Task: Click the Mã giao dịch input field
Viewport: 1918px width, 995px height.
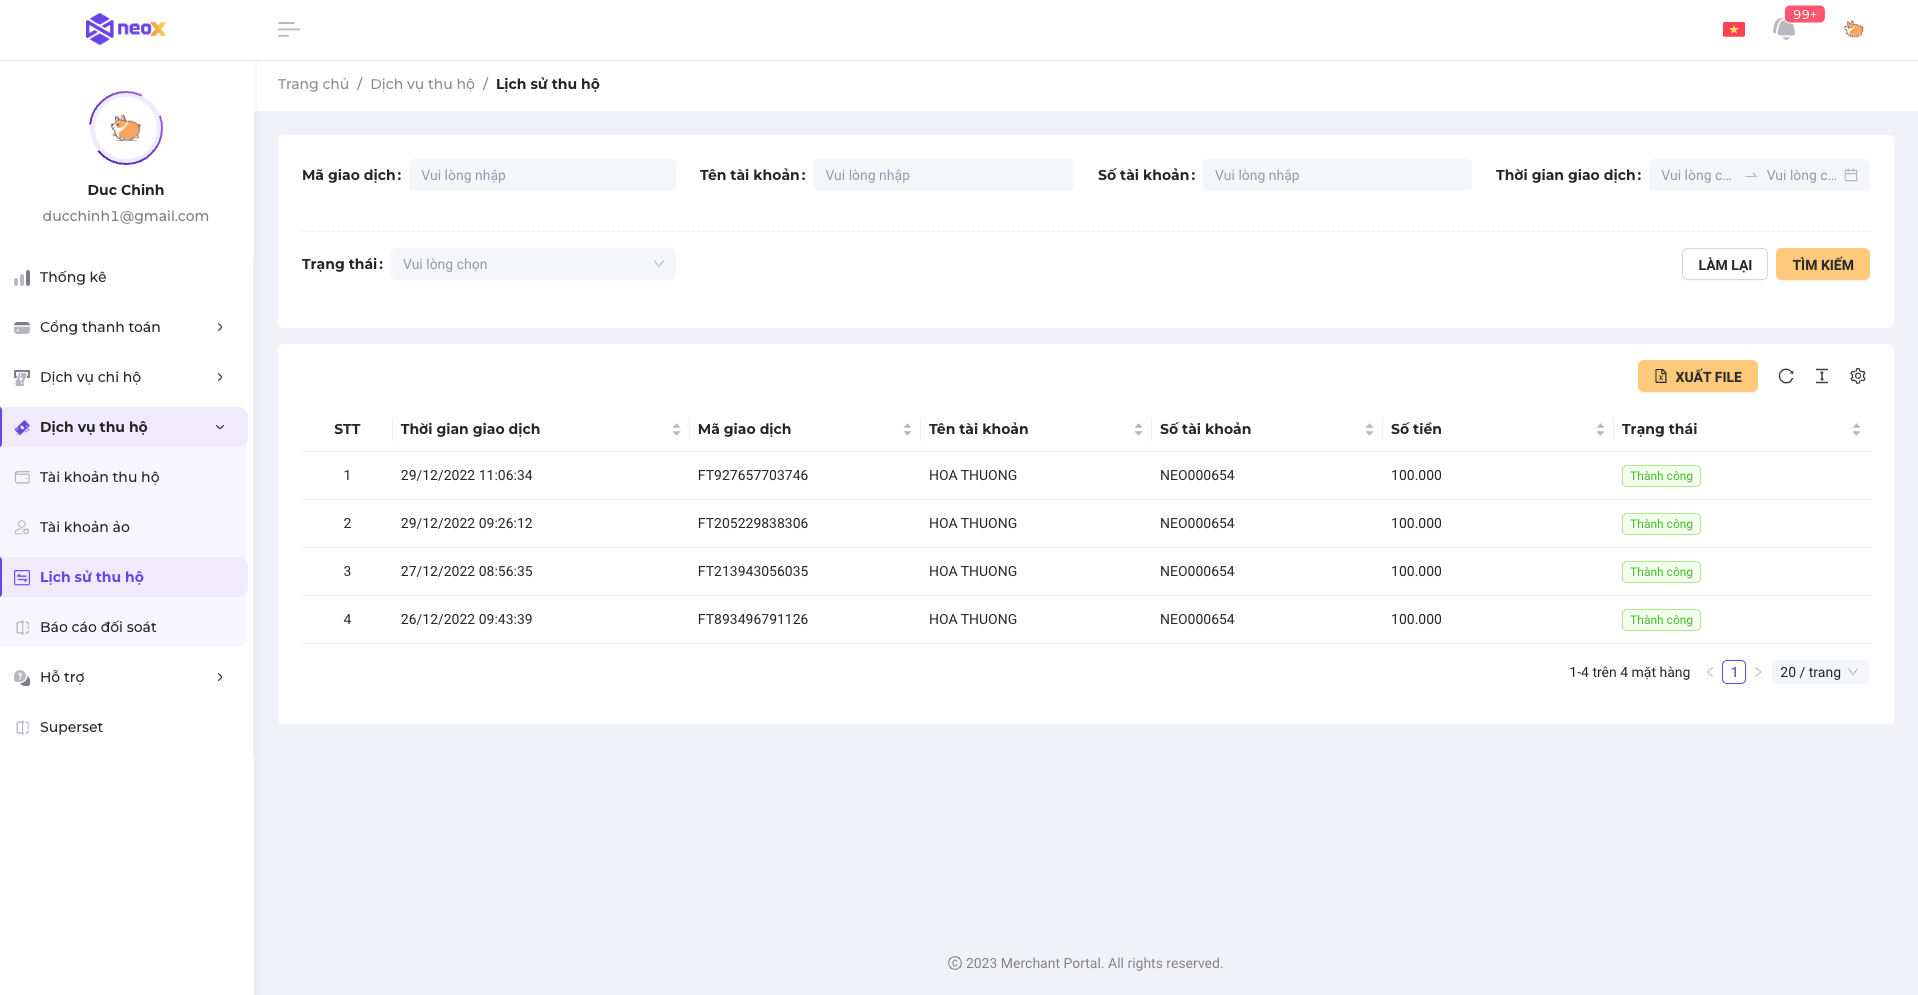Action: tap(542, 175)
